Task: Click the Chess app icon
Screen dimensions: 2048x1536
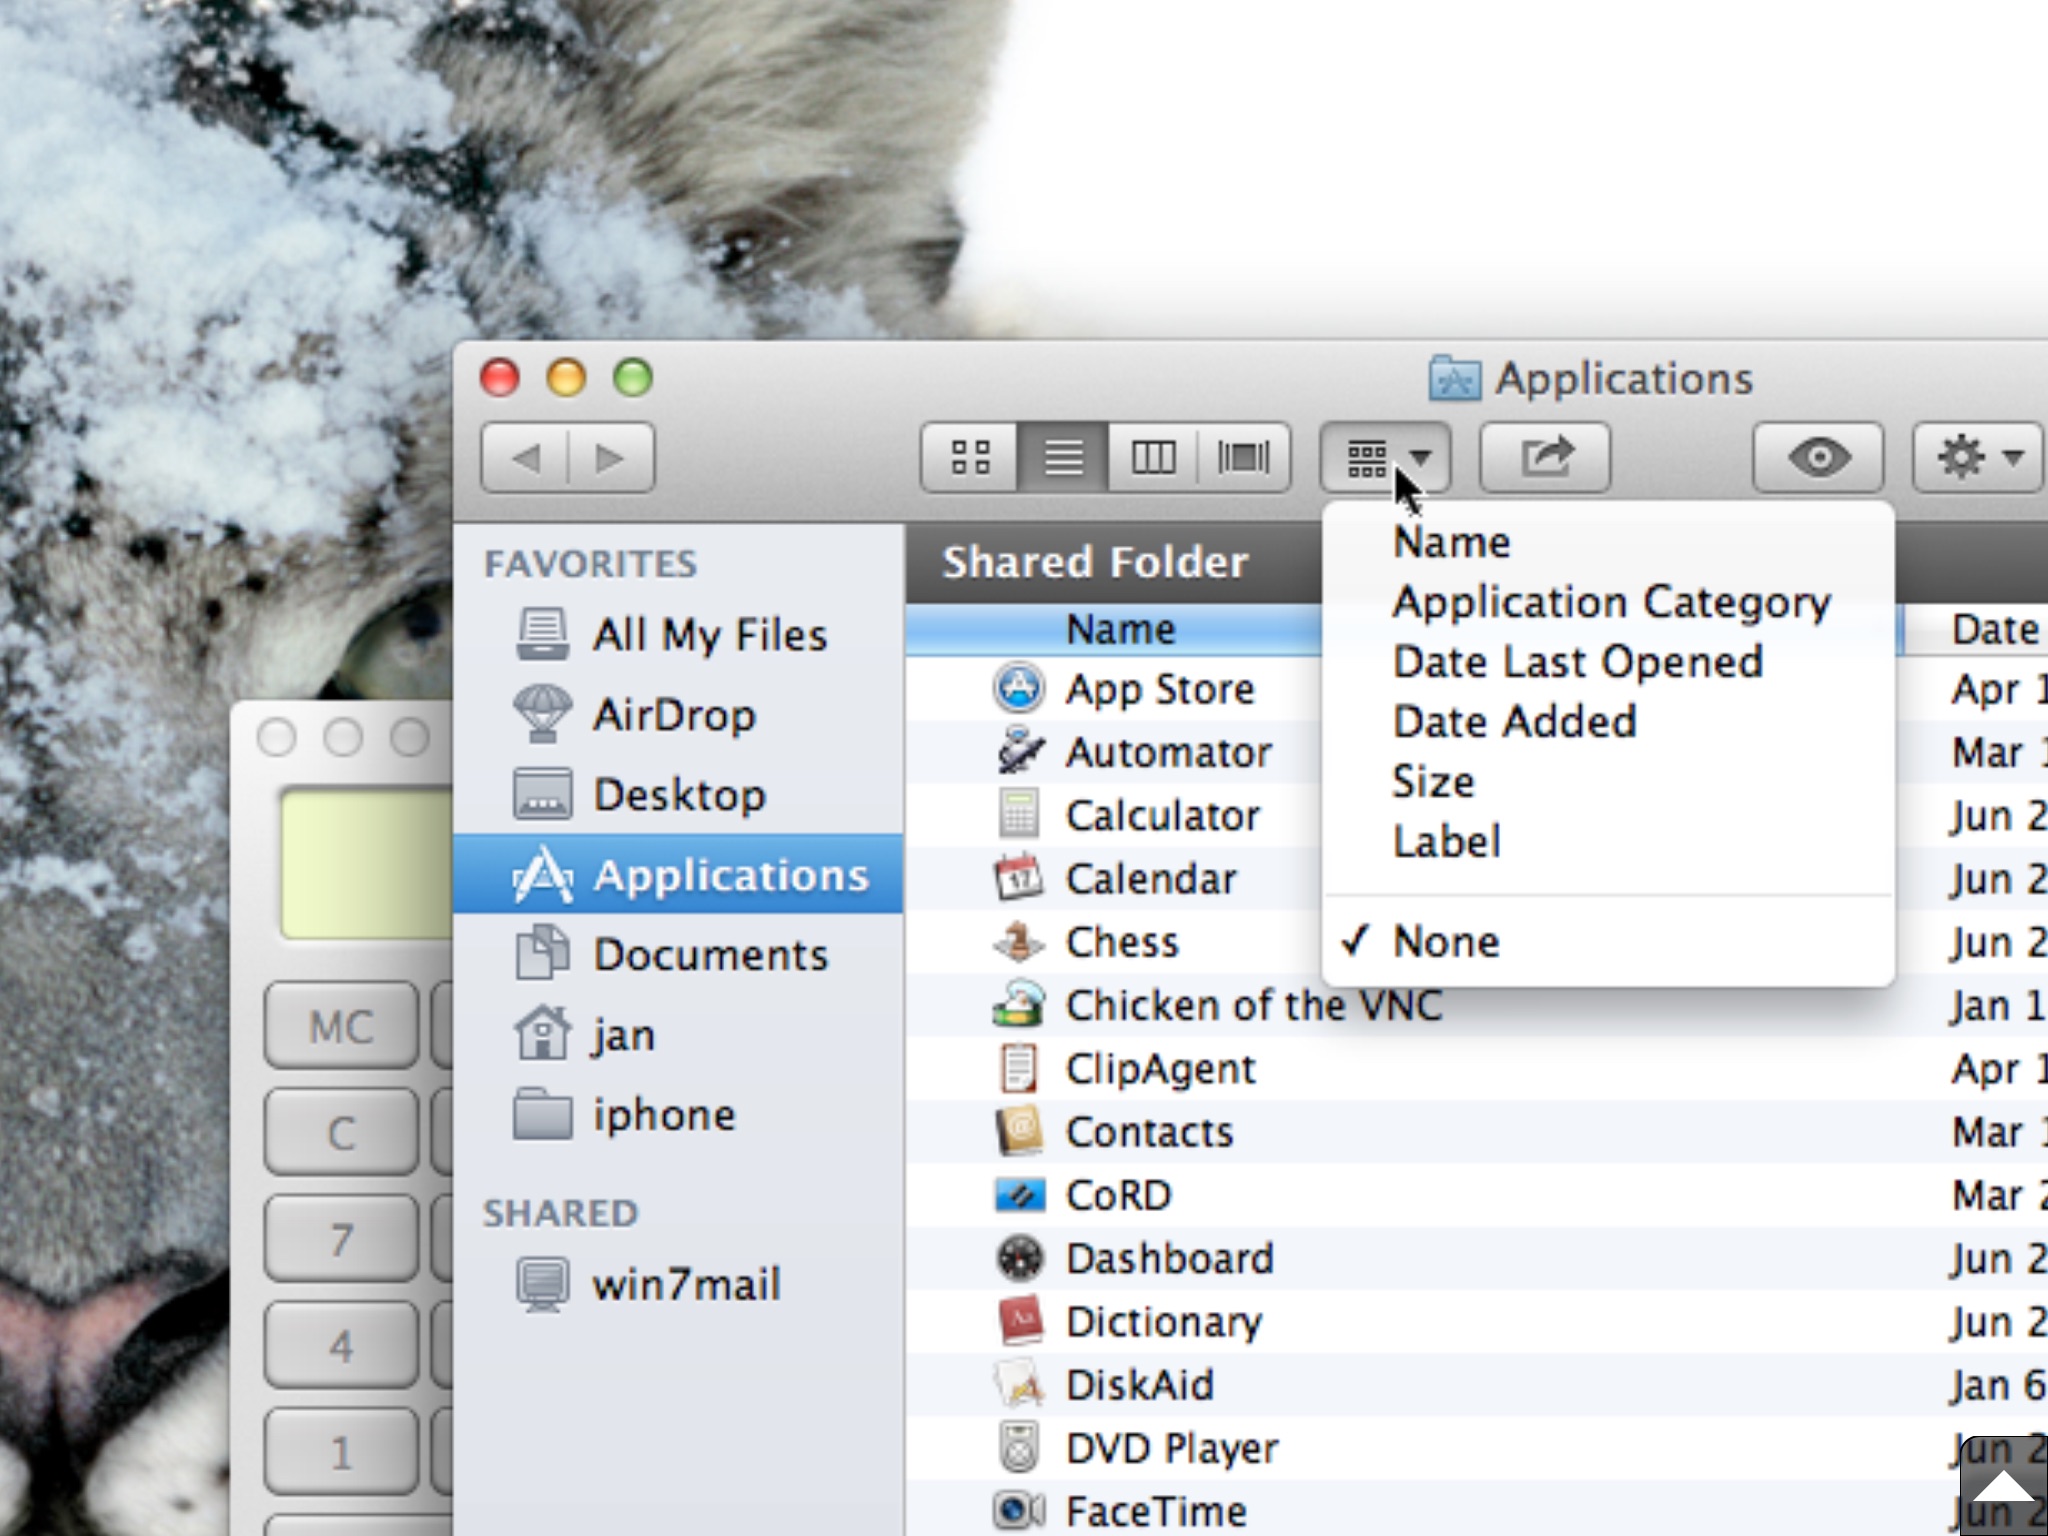Action: tap(1019, 941)
